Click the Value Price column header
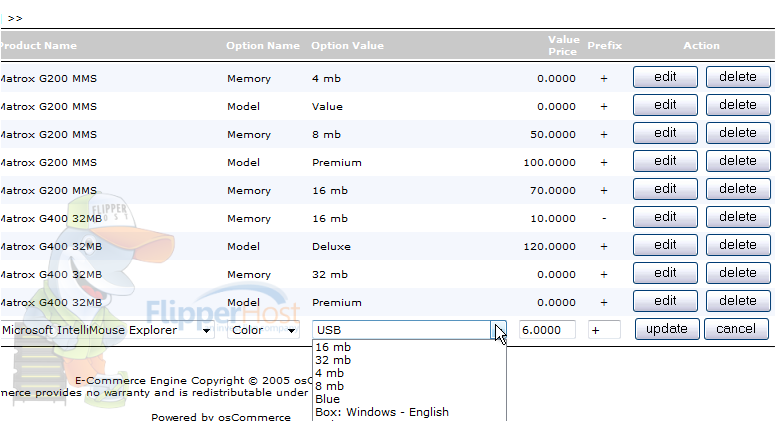The width and height of the screenshot is (776, 422). [x=563, y=46]
